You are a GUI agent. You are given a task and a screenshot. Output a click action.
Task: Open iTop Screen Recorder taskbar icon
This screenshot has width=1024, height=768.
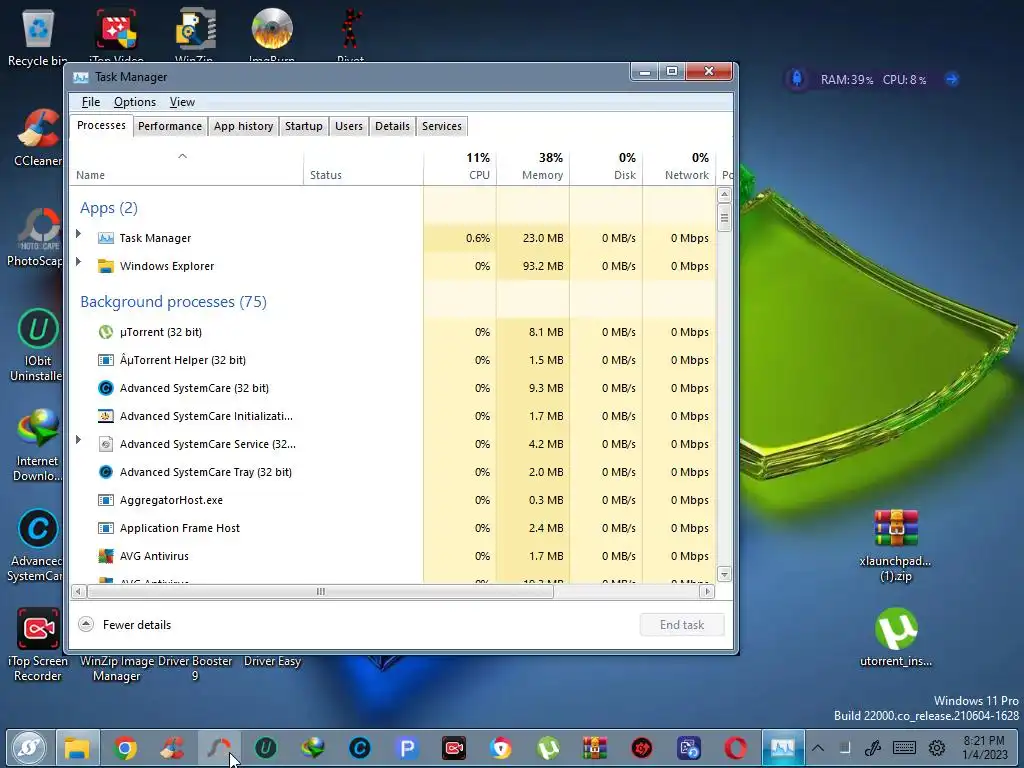tap(454, 748)
